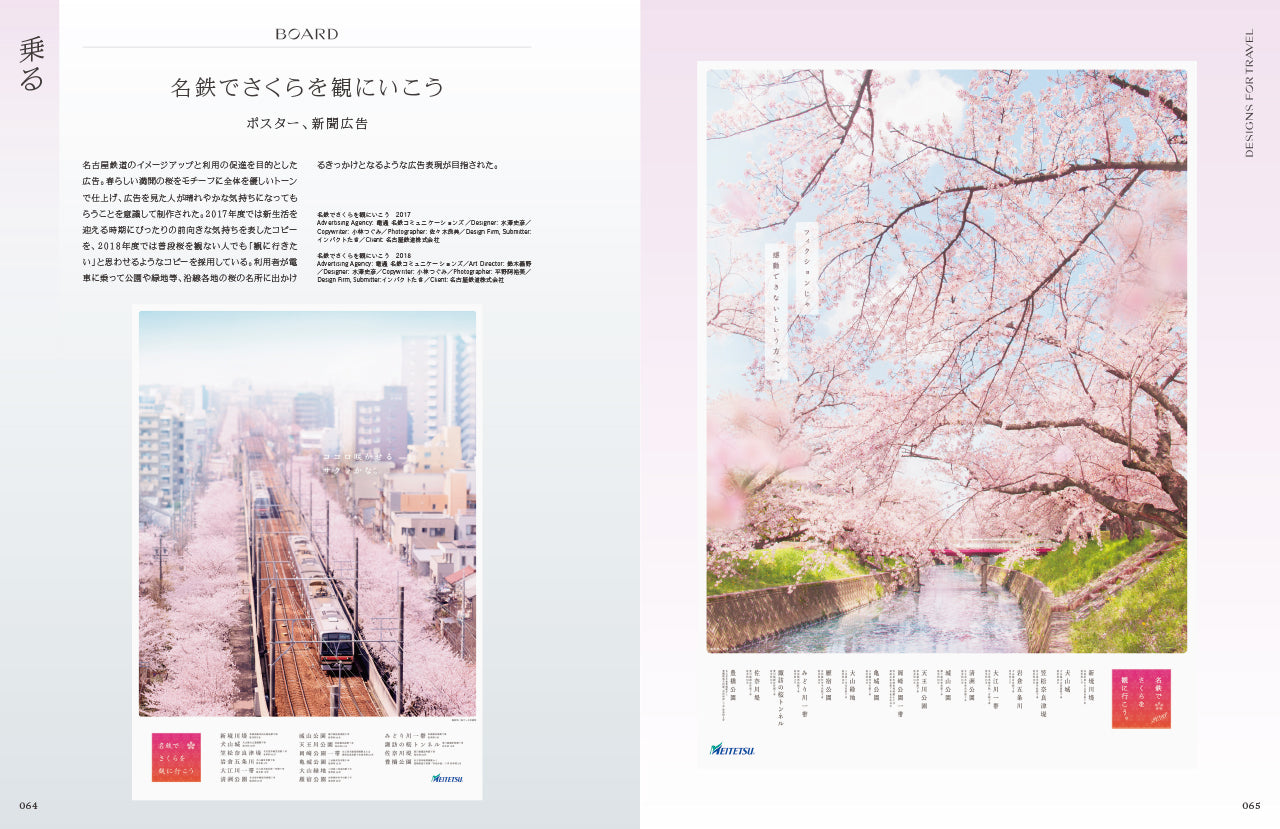This screenshot has height=829, width=1280.
Task: Click the pink square badge below the river poster
Action: (x=1141, y=698)
